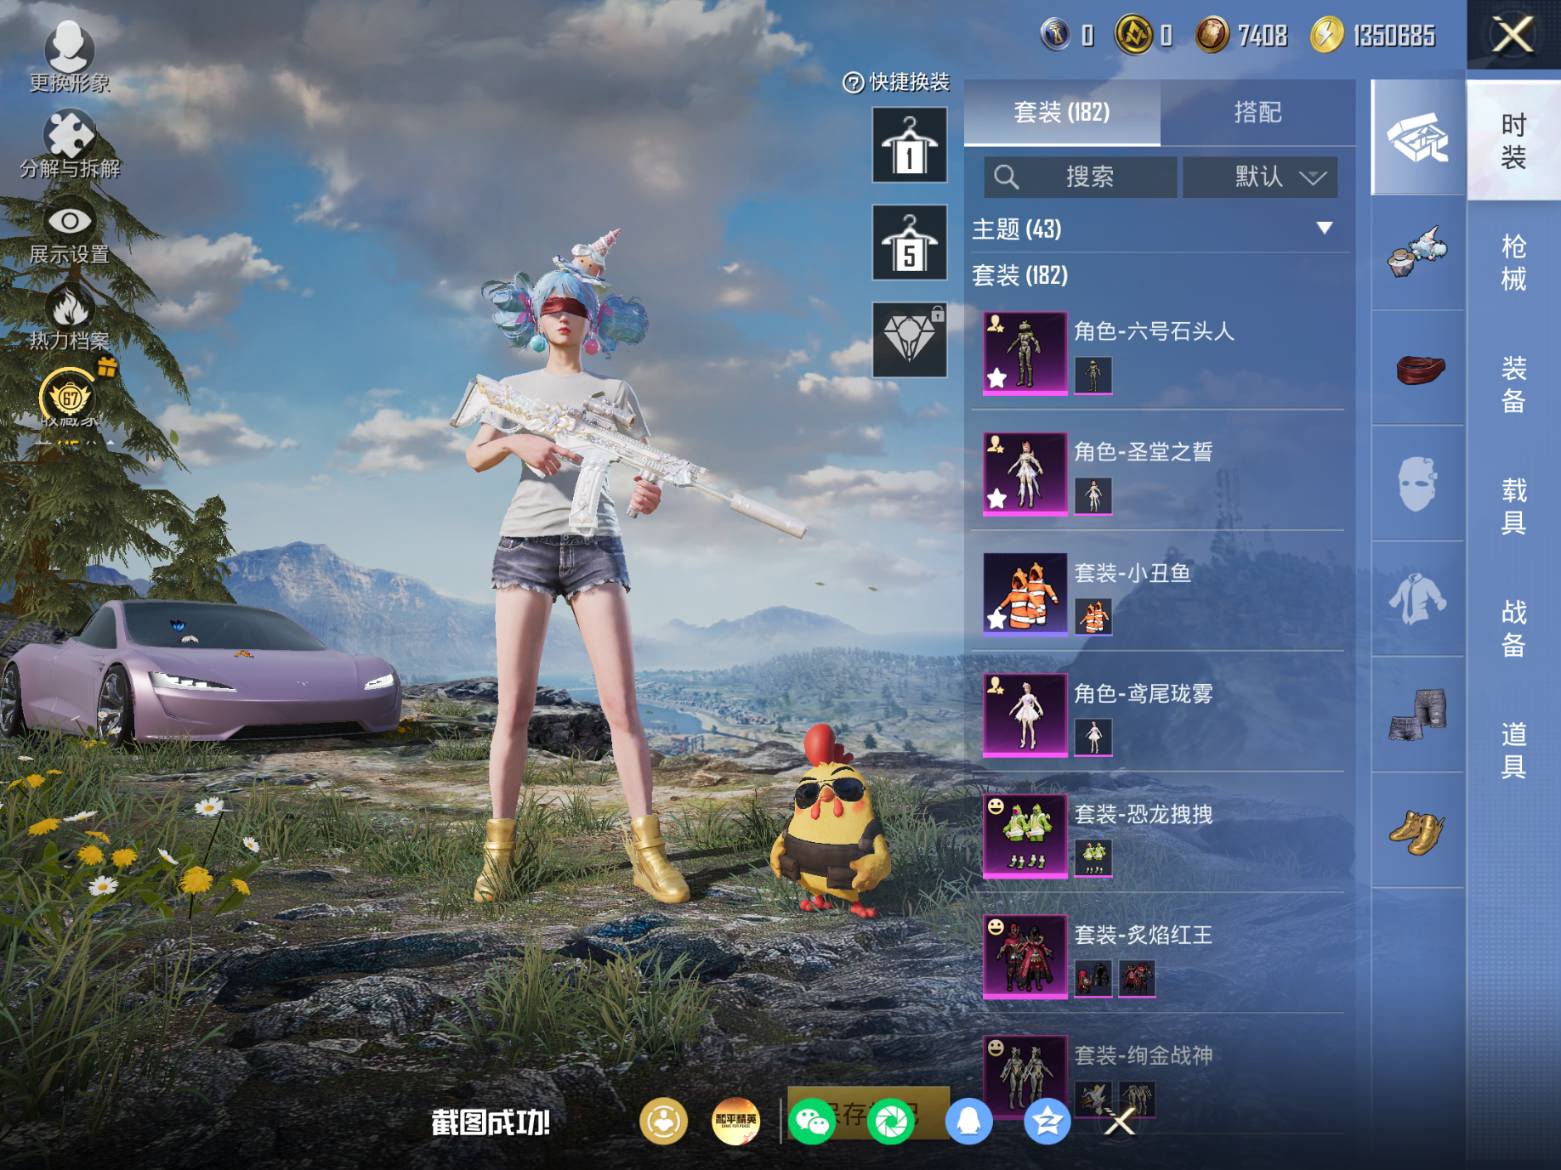Select the shirt tops category icon
Viewport: 1561px width, 1170px height.
coord(1417,600)
